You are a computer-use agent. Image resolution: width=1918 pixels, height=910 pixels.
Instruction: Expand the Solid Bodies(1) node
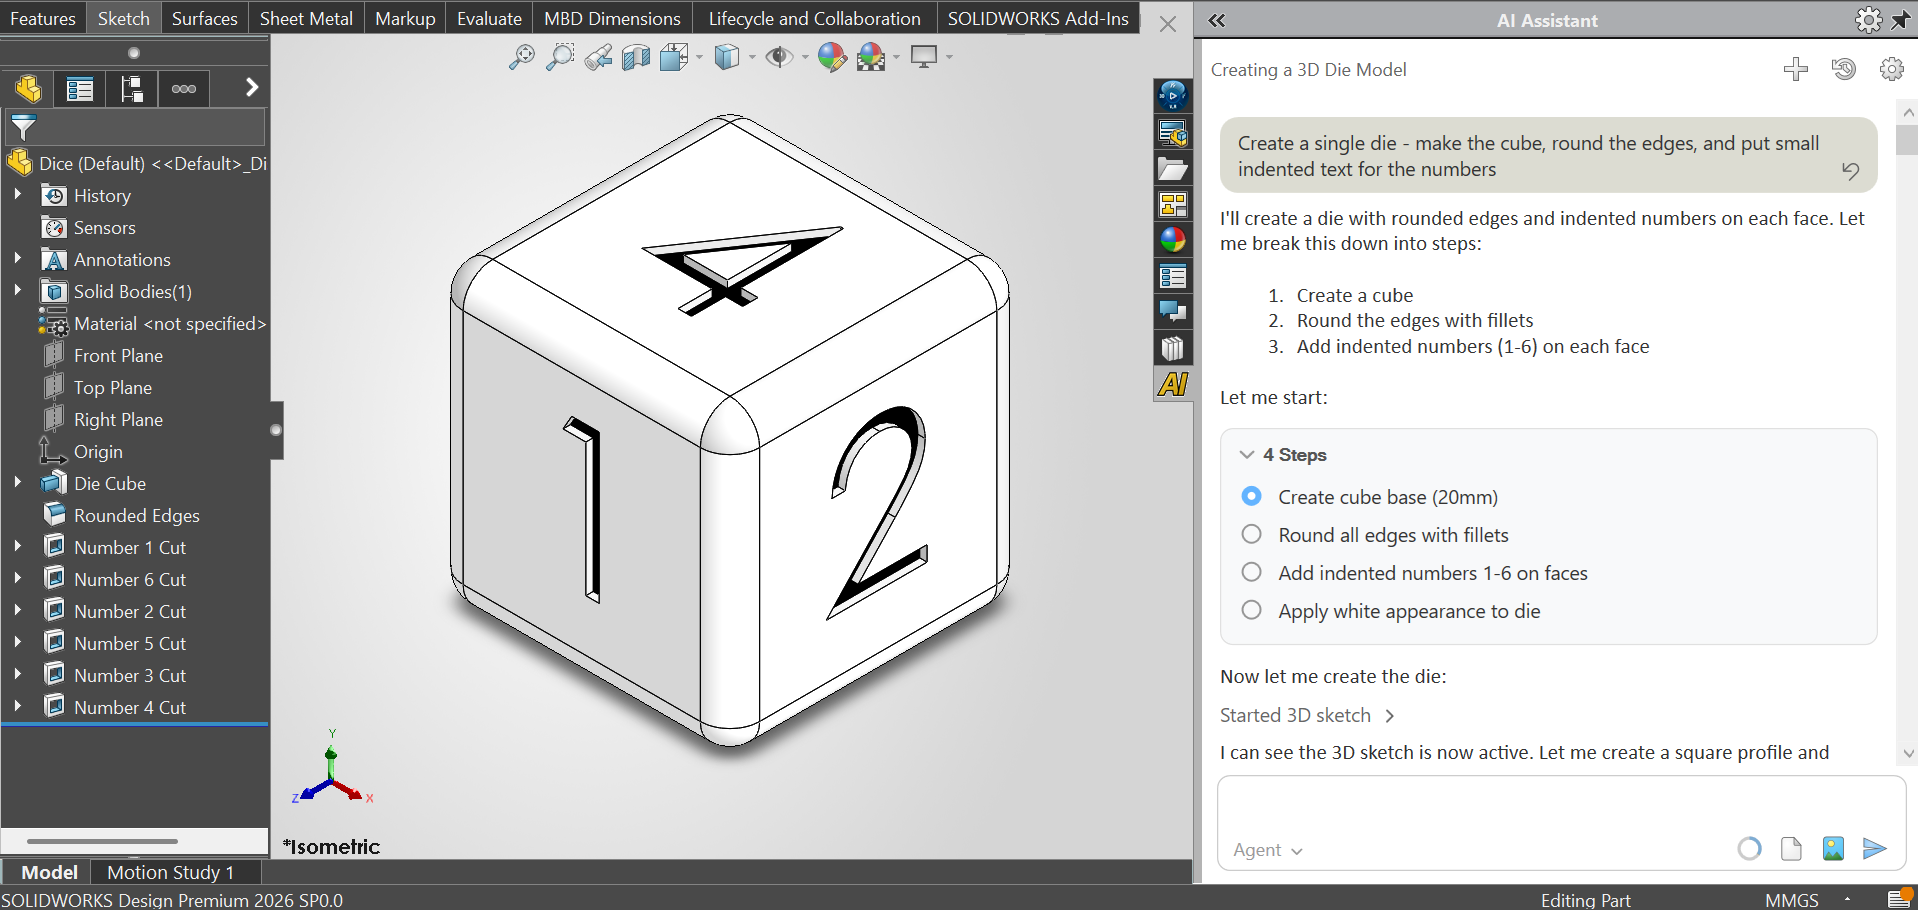pyautogui.click(x=17, y=291)
